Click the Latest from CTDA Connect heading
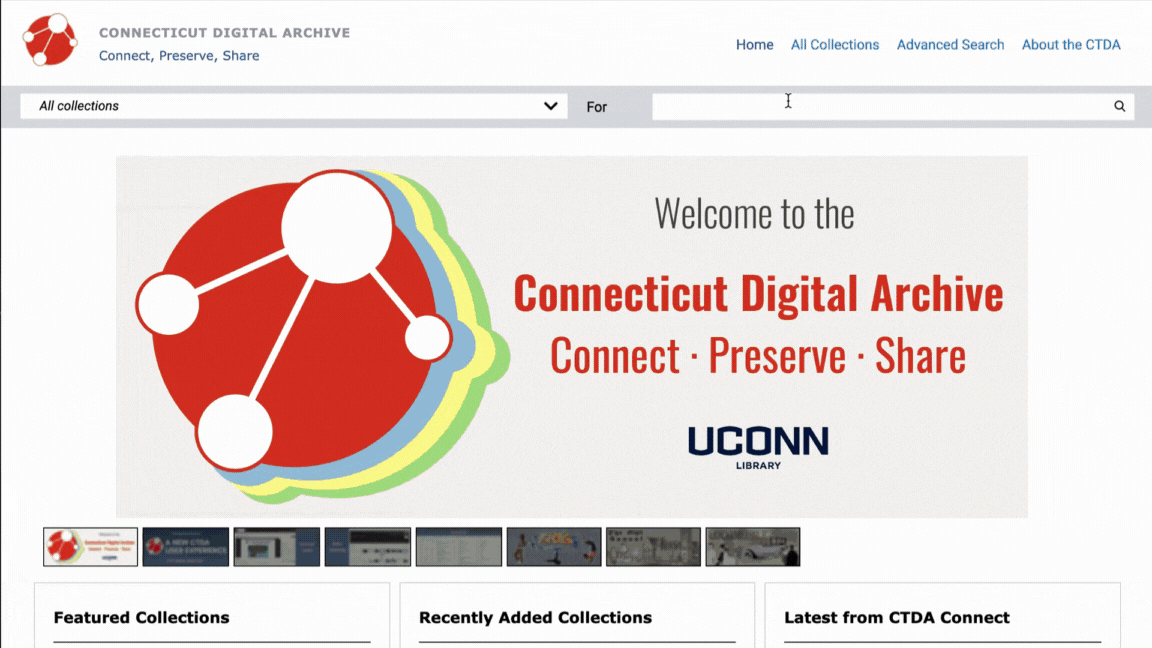Viewport: 1152px width, 648px height. click(897, 618)
